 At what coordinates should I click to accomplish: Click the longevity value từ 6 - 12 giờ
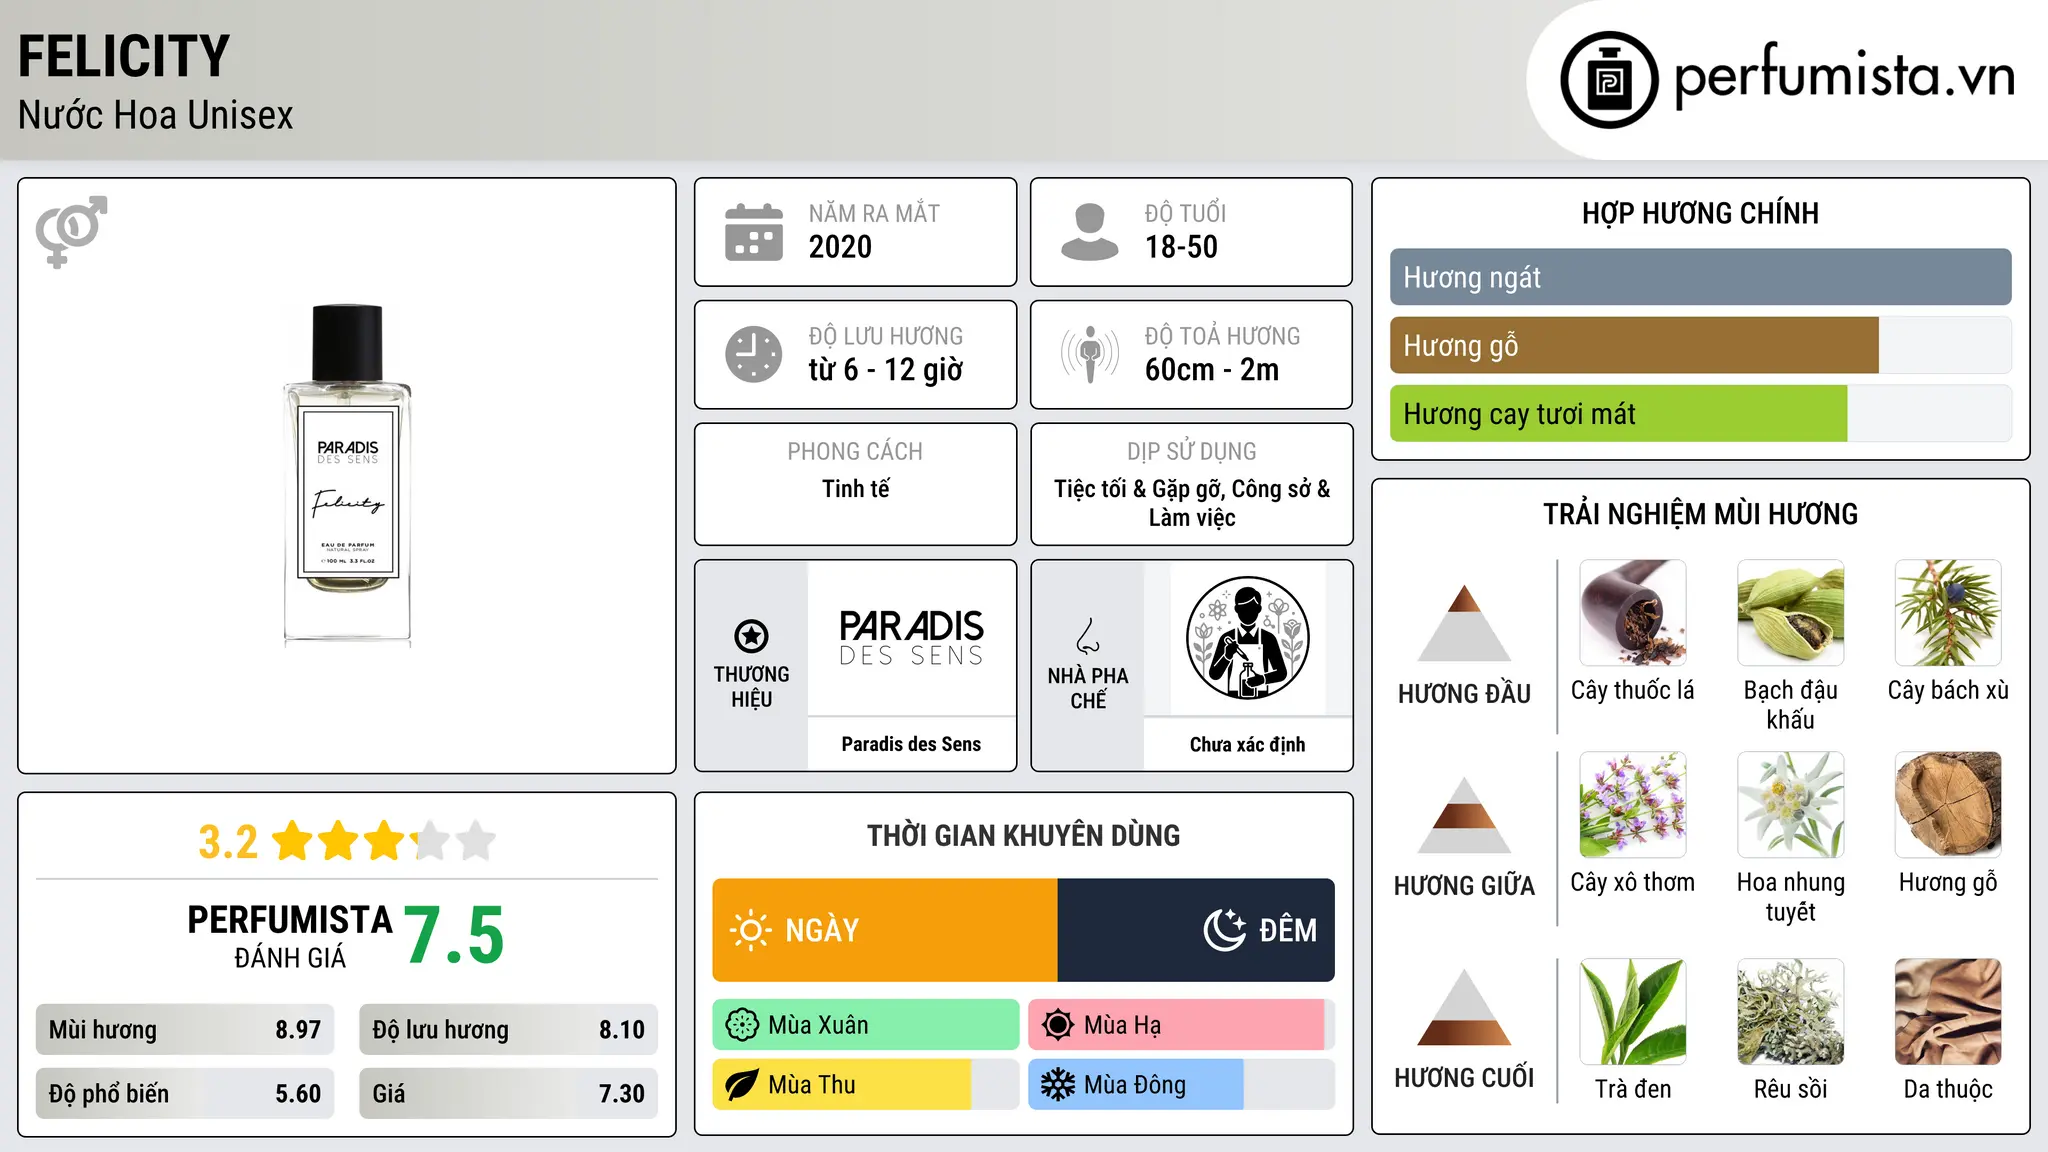click(x=886, y=370)
